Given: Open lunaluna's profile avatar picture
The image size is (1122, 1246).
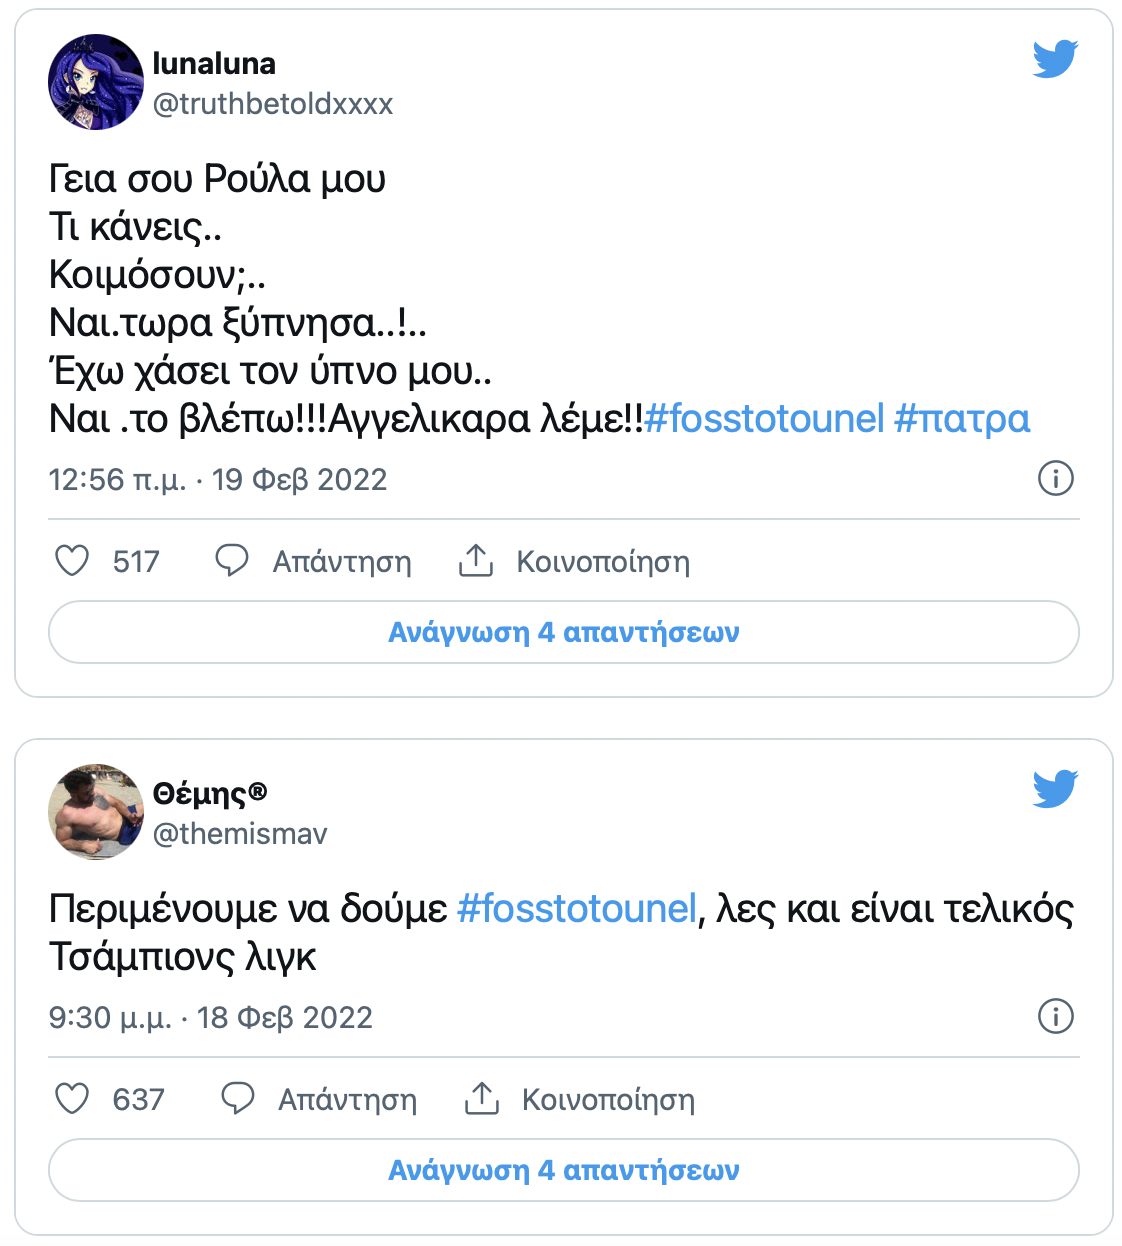Looking at the screenshot, I should [x=95, y=80].
